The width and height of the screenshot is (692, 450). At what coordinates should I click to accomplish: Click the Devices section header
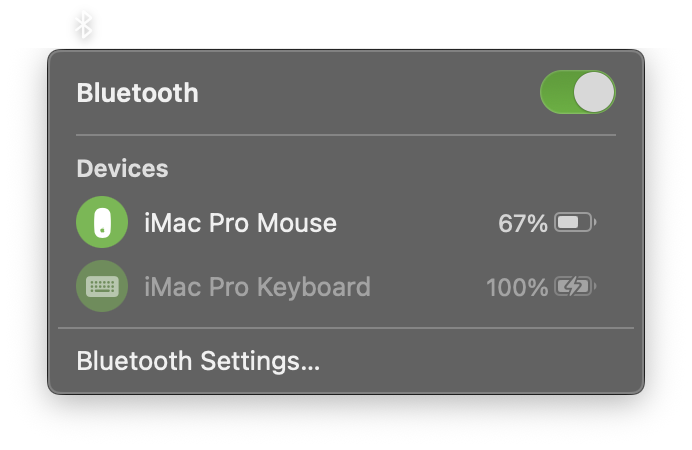tap(122, 168)
